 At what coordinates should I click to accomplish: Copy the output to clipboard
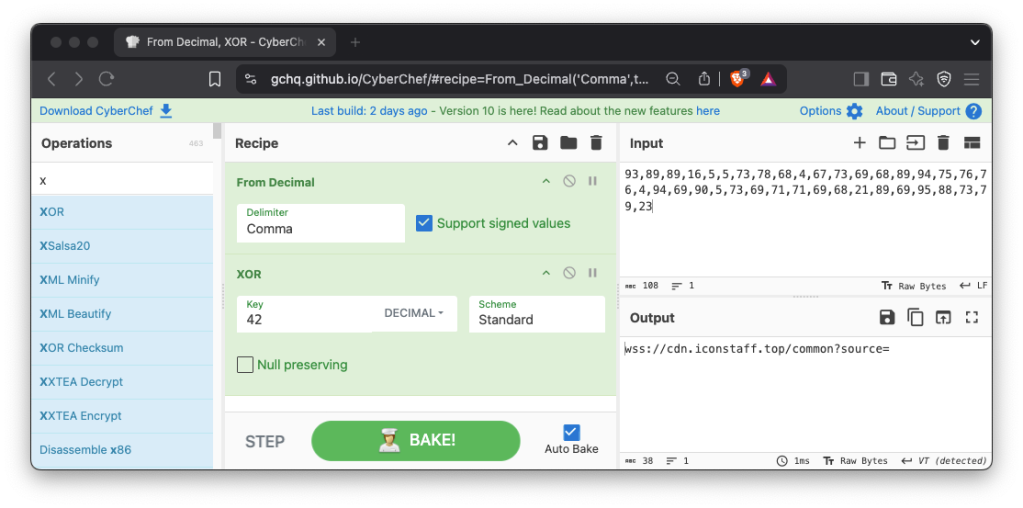[915, 318]
